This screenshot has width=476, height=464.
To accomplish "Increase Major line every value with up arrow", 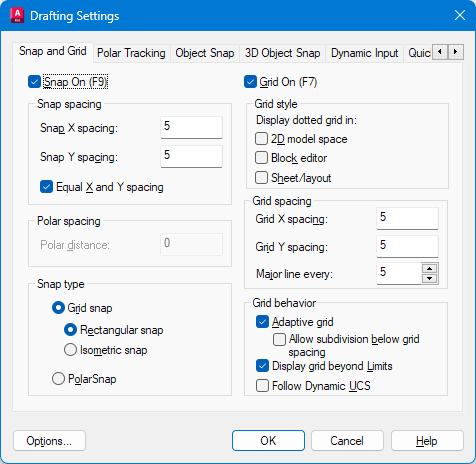I will (429, 269).
